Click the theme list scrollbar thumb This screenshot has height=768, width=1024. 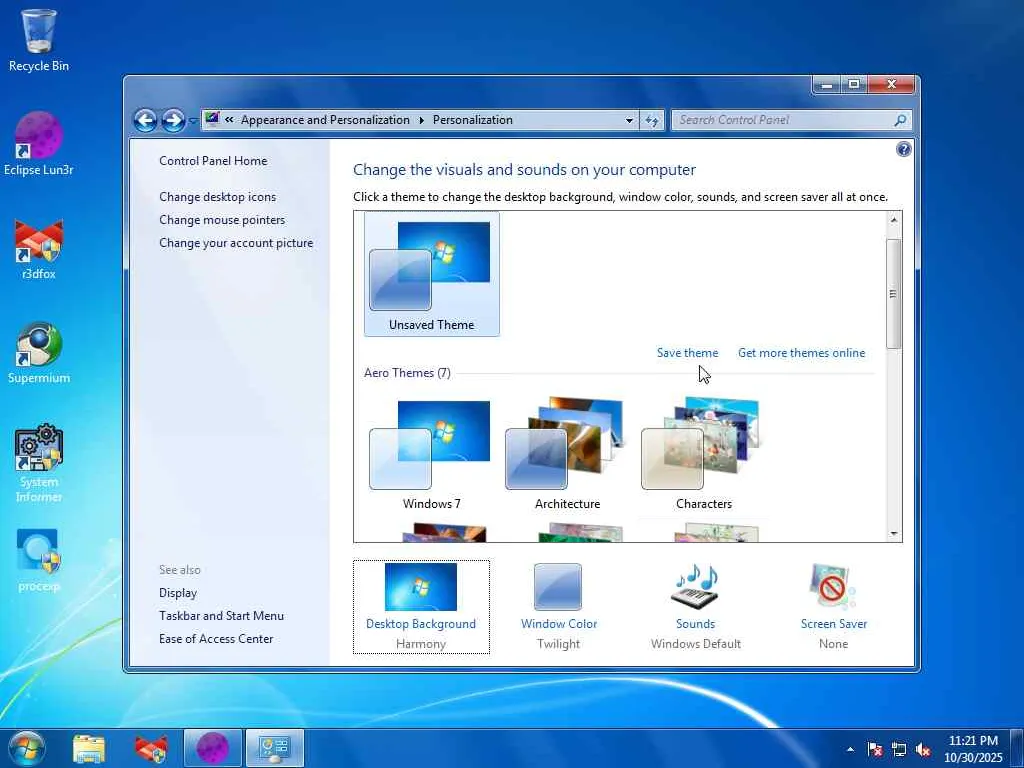(894, 294)
